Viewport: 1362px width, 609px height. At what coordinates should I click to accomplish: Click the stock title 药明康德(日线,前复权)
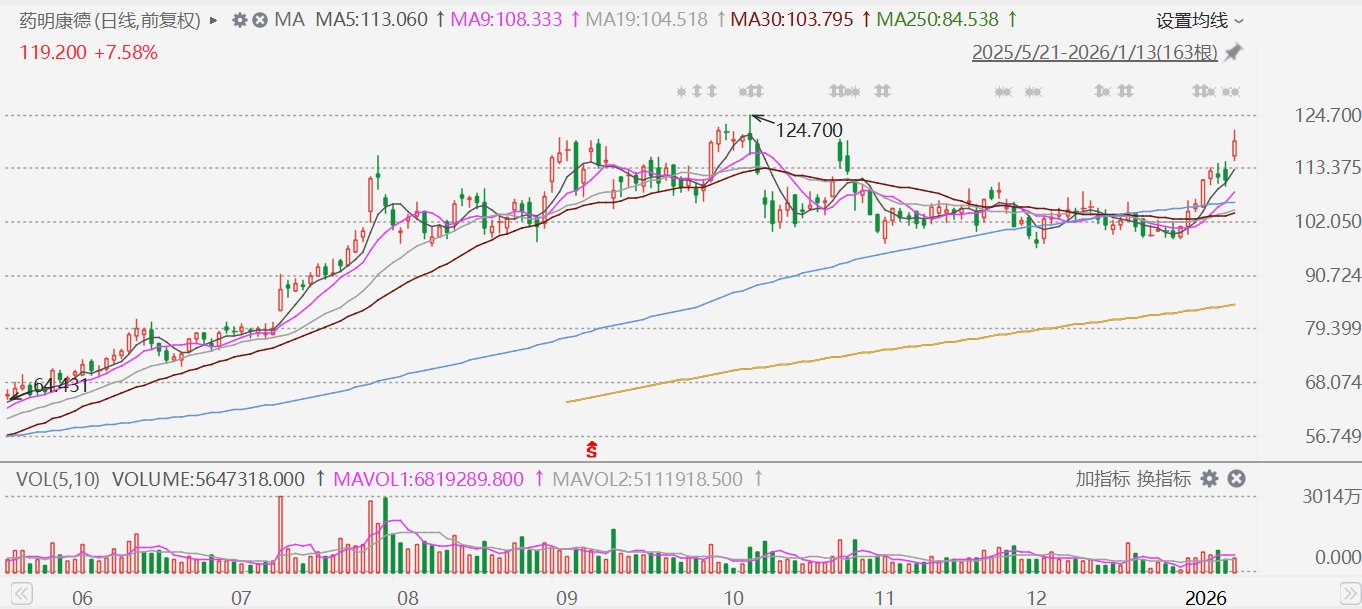click(x=110, y=20)
